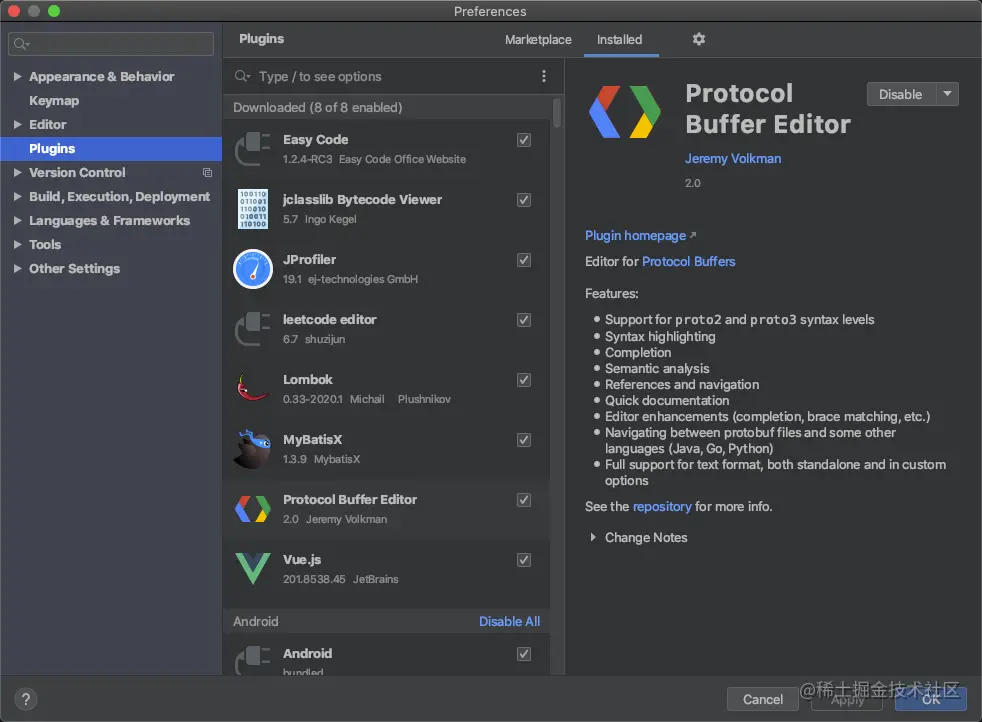Select the JProfiler plugin row title

point(309,259)
